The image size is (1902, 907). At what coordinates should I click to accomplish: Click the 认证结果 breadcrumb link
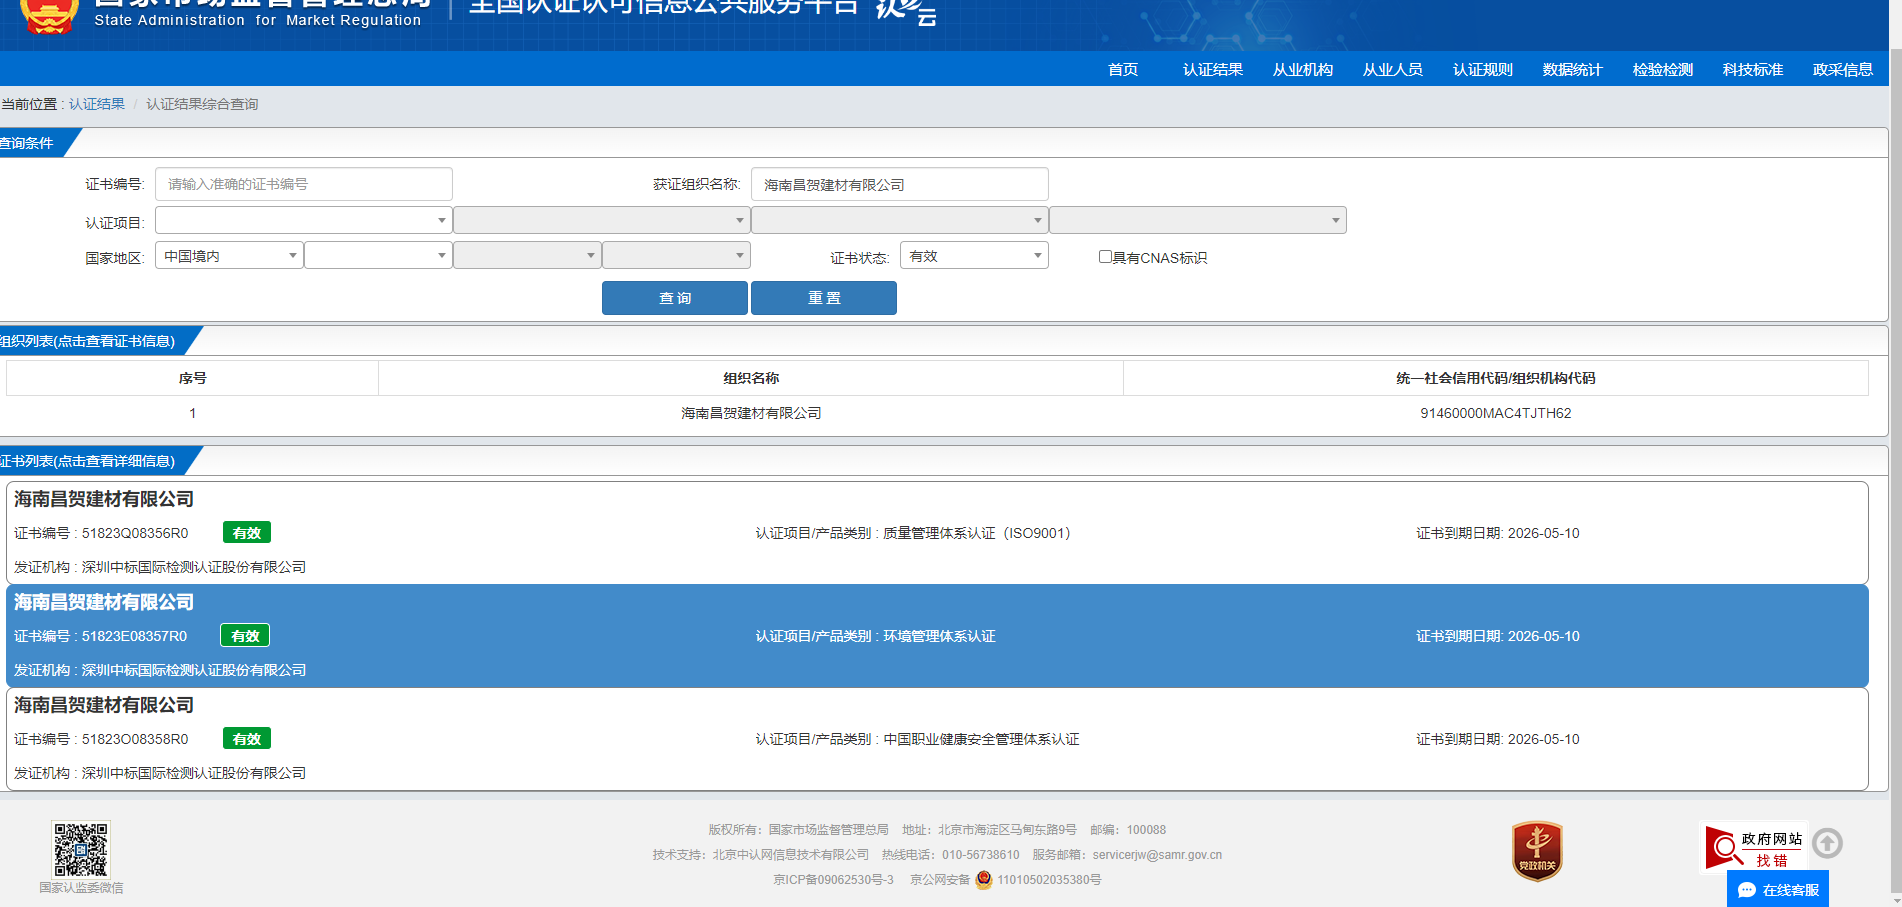point(97,104)
